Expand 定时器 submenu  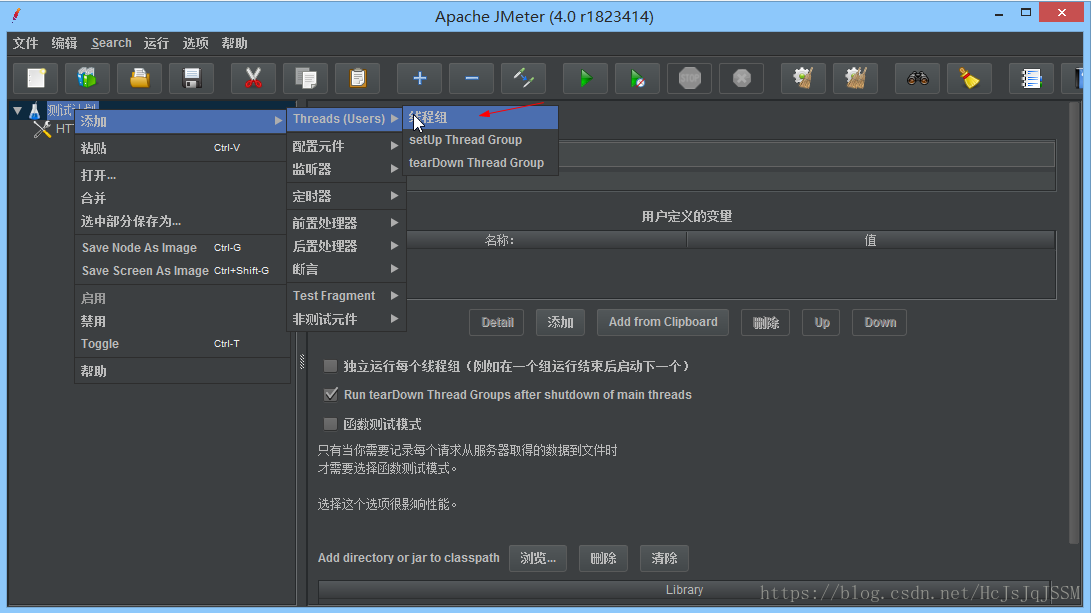pos(346,196)
